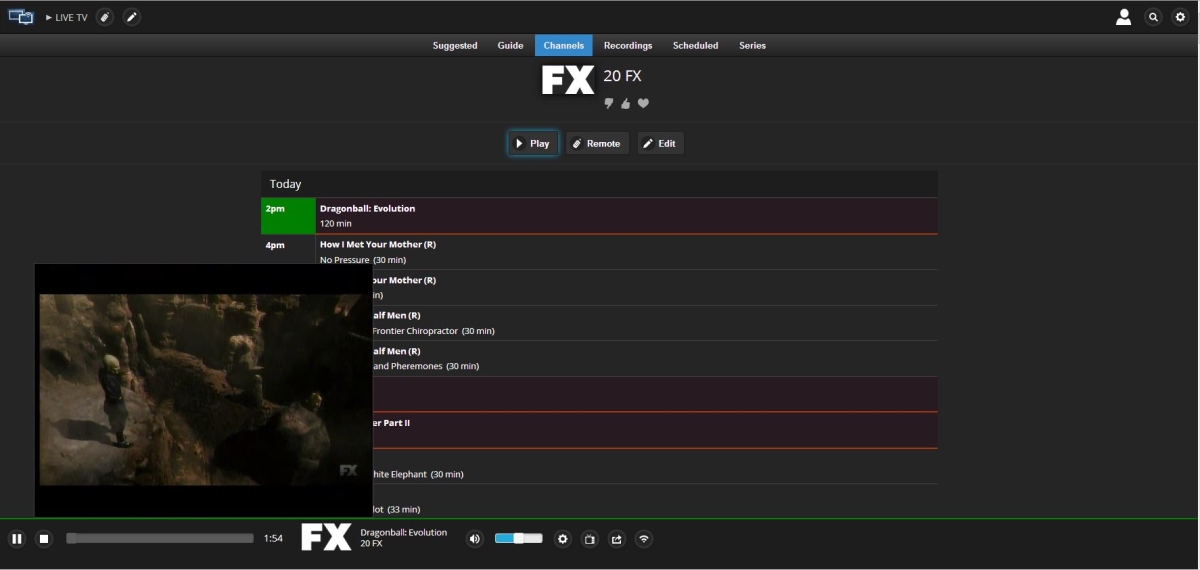
Task: Switch to the Suggested tab
Action: [x=455, y=46]
